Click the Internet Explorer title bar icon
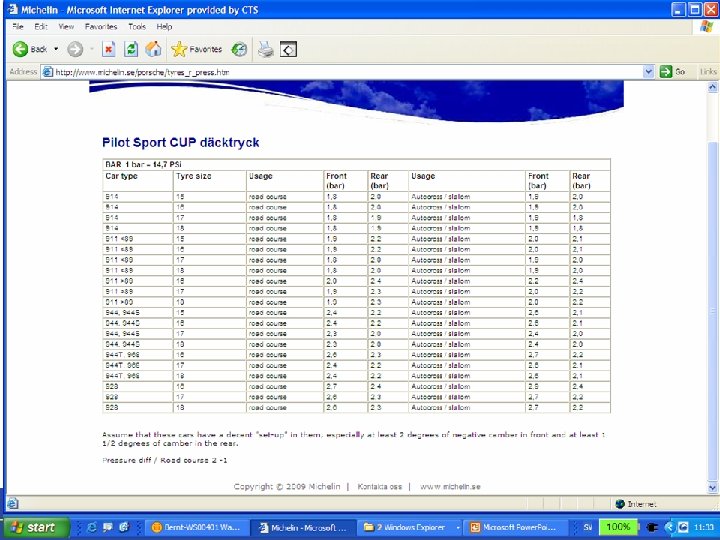720x540 pixels. (12, 9)
